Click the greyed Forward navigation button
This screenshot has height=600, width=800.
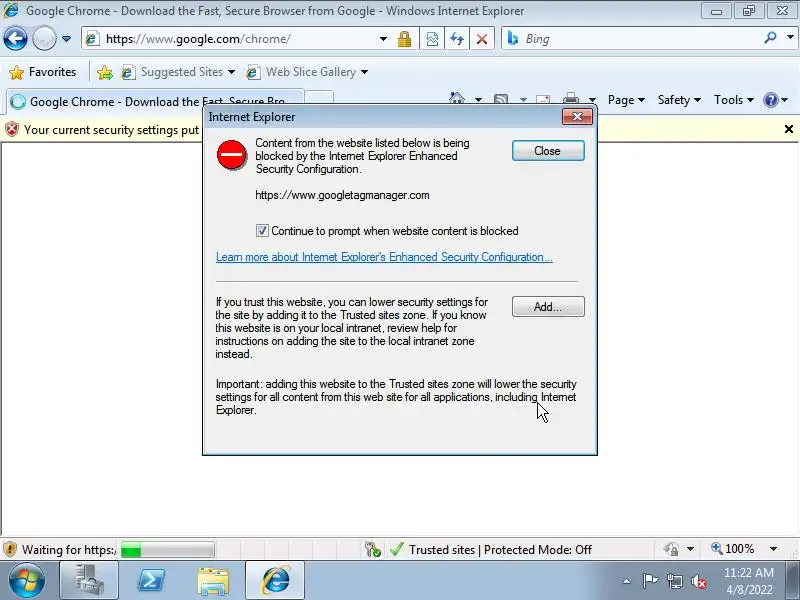pyautogui.click(x=44, y=39)
